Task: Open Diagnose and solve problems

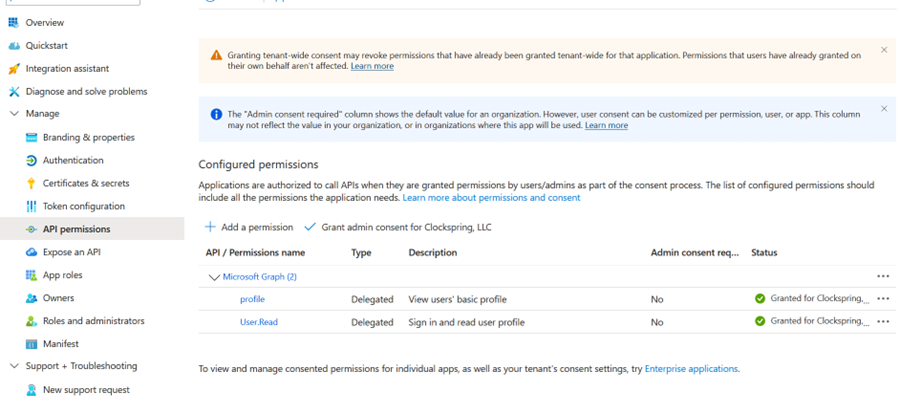Action: click(86, 91)
